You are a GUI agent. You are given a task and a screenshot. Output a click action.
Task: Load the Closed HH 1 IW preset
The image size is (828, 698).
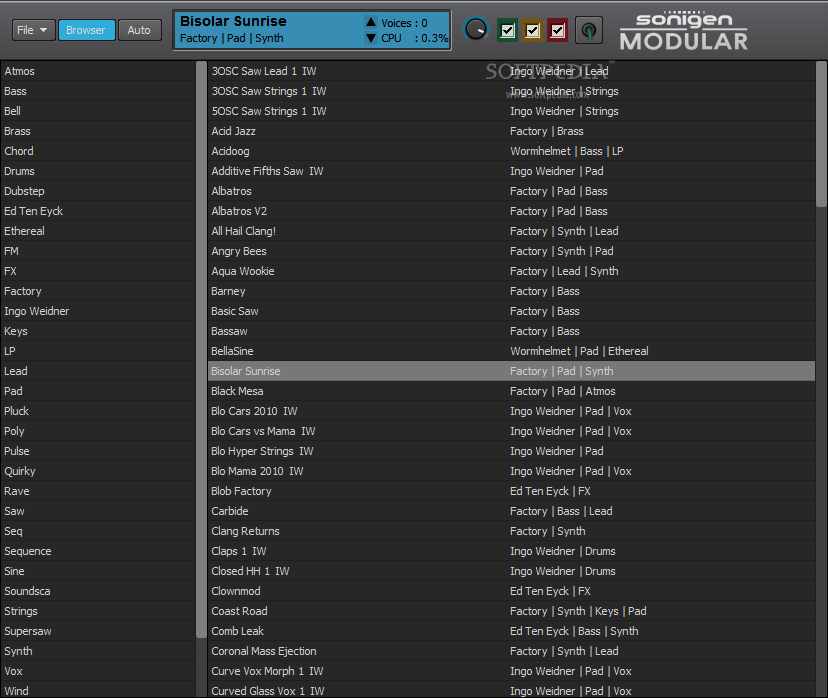[512, 571]
